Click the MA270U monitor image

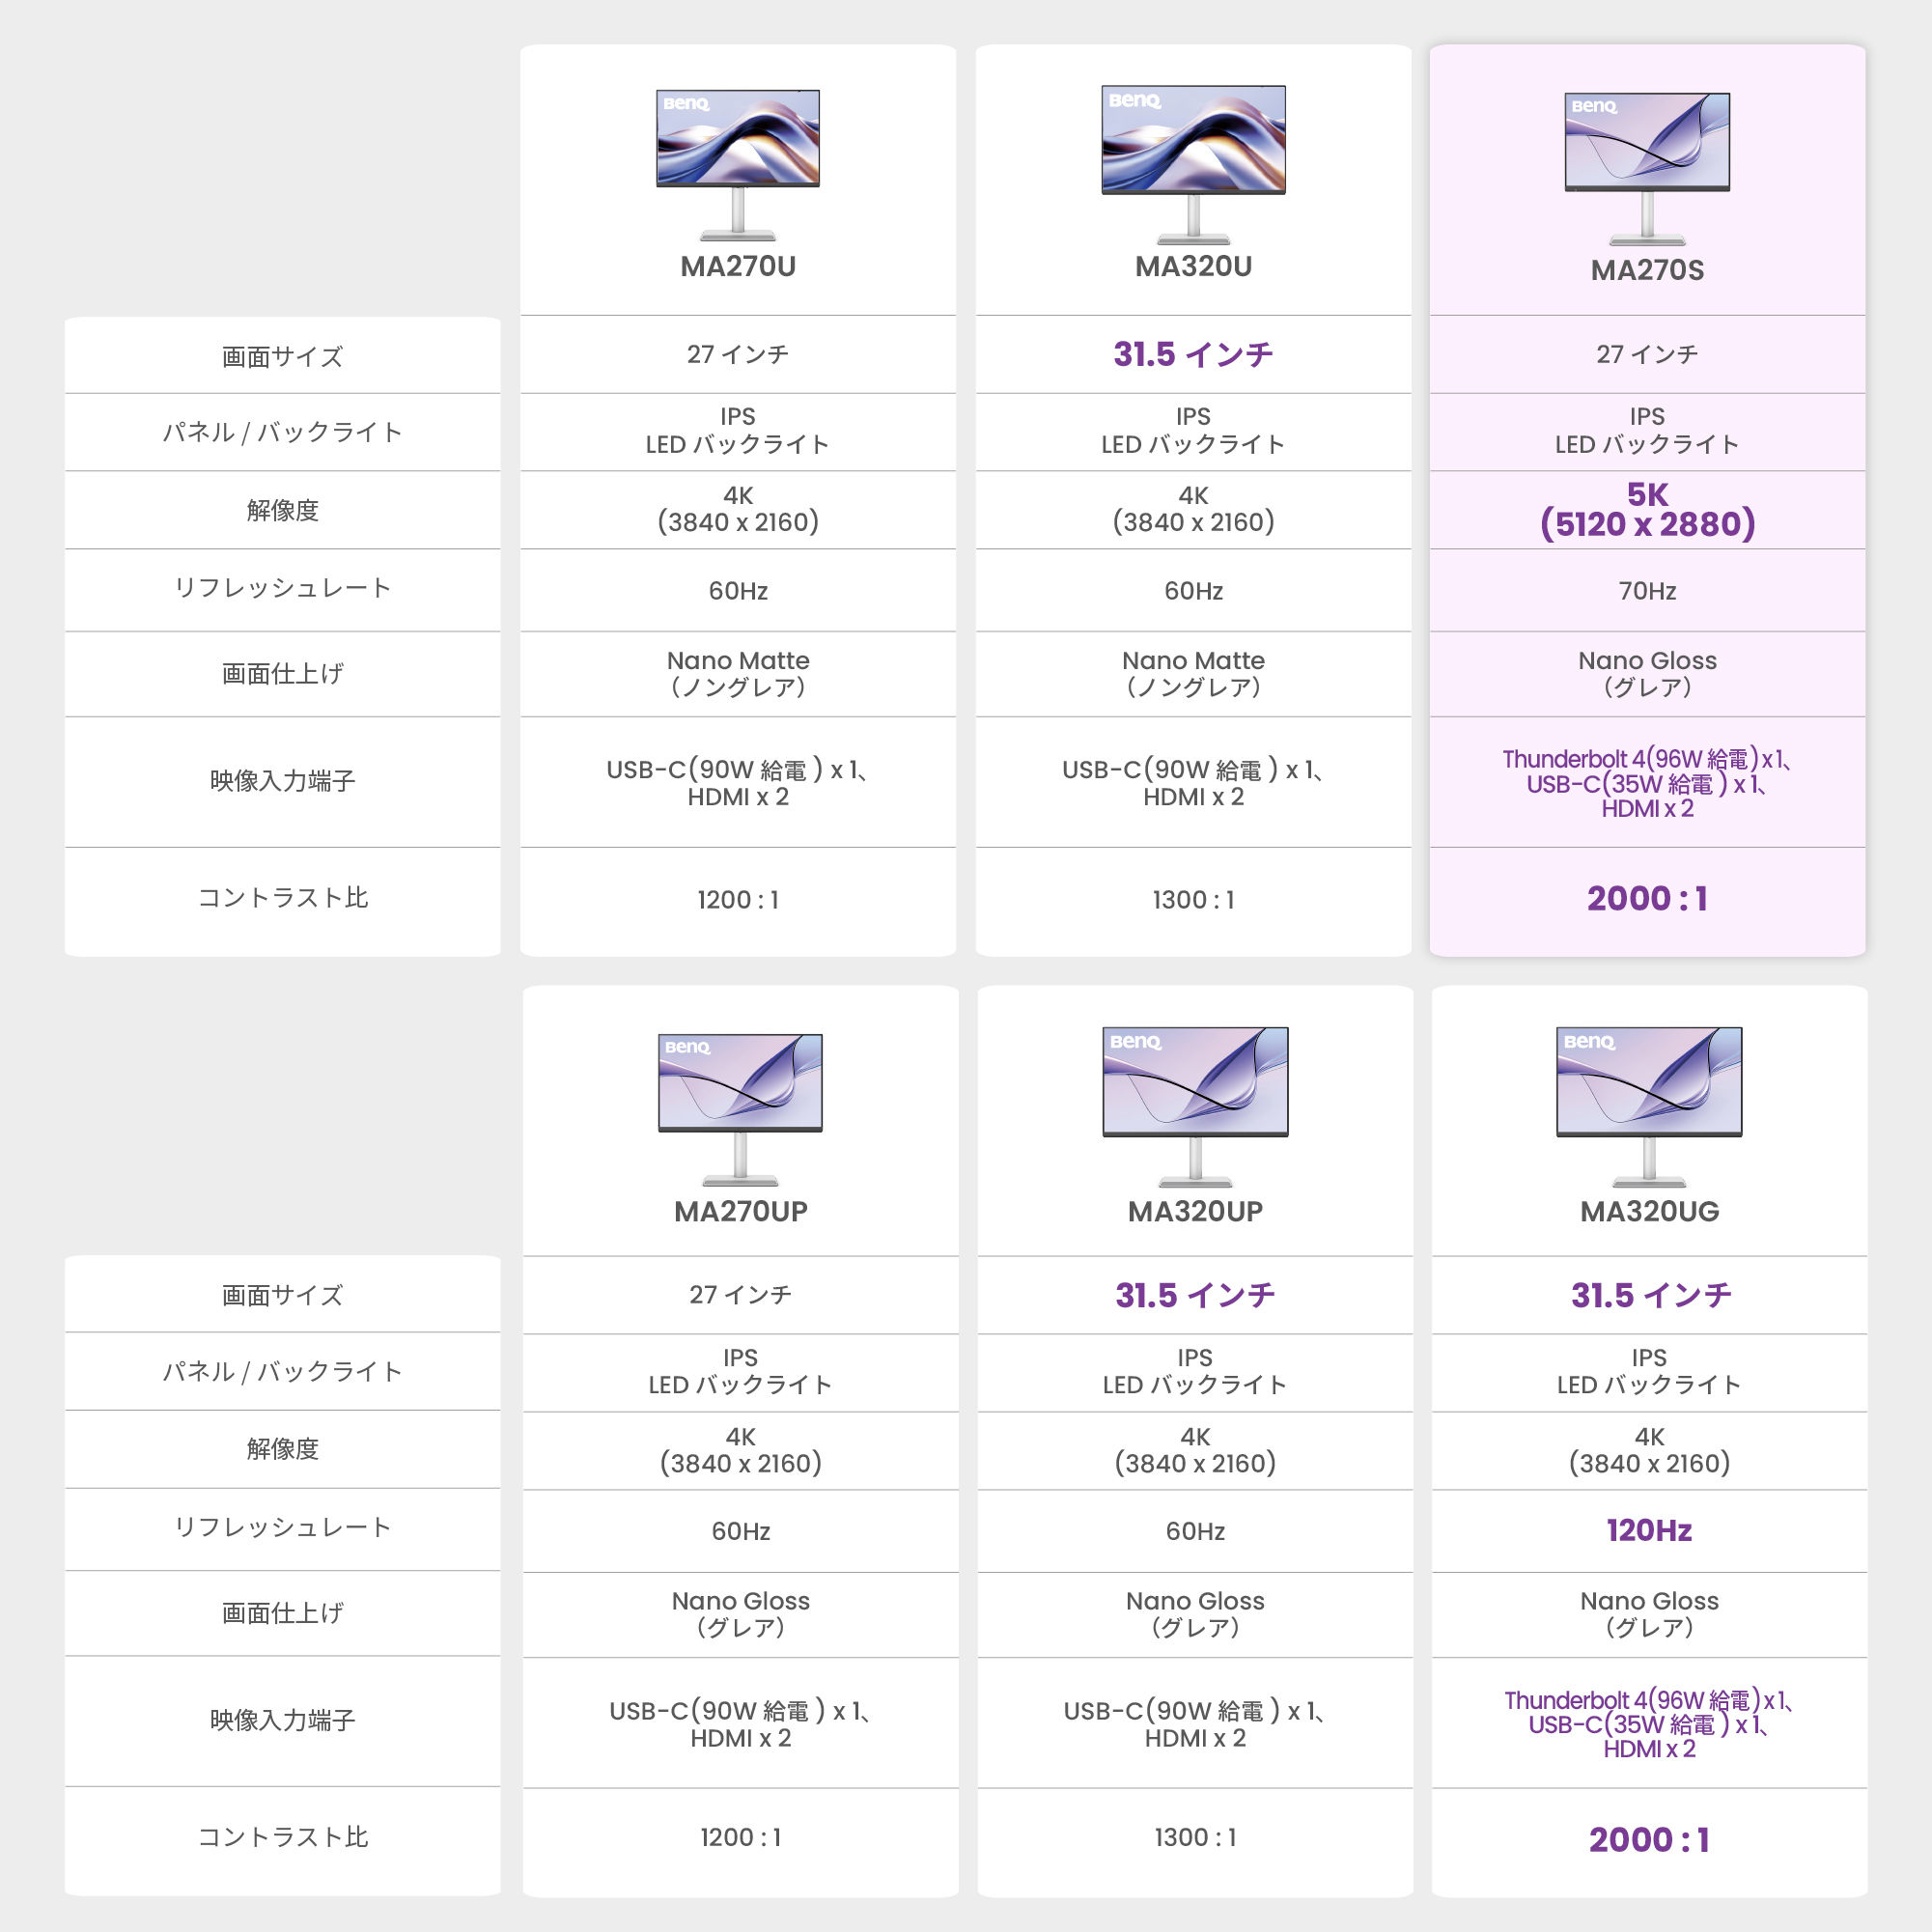(x=738, y=165)
